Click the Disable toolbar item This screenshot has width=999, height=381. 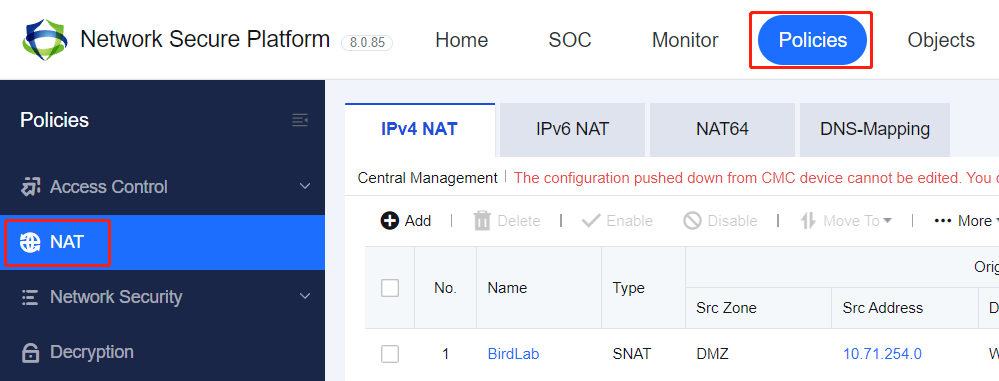click(720, 221)
